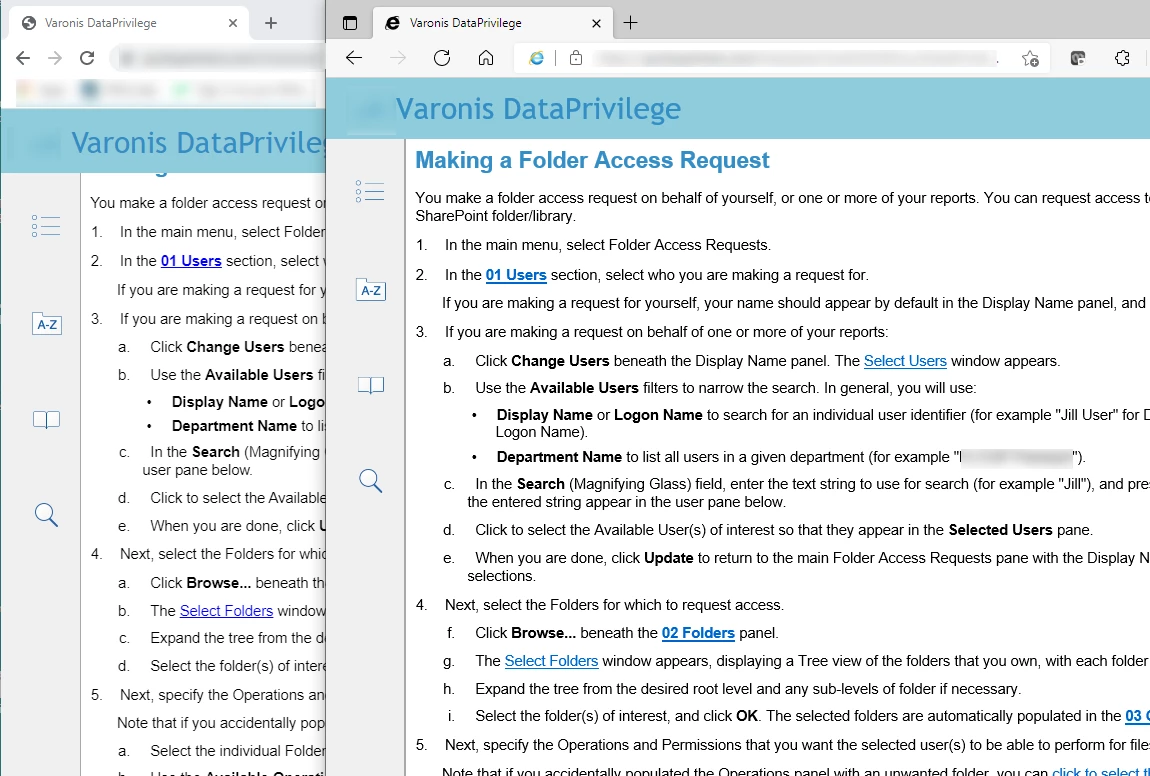Open the Select Folders link in Edge window
This screenshot has width=1150, height=776.
(552, 661)
